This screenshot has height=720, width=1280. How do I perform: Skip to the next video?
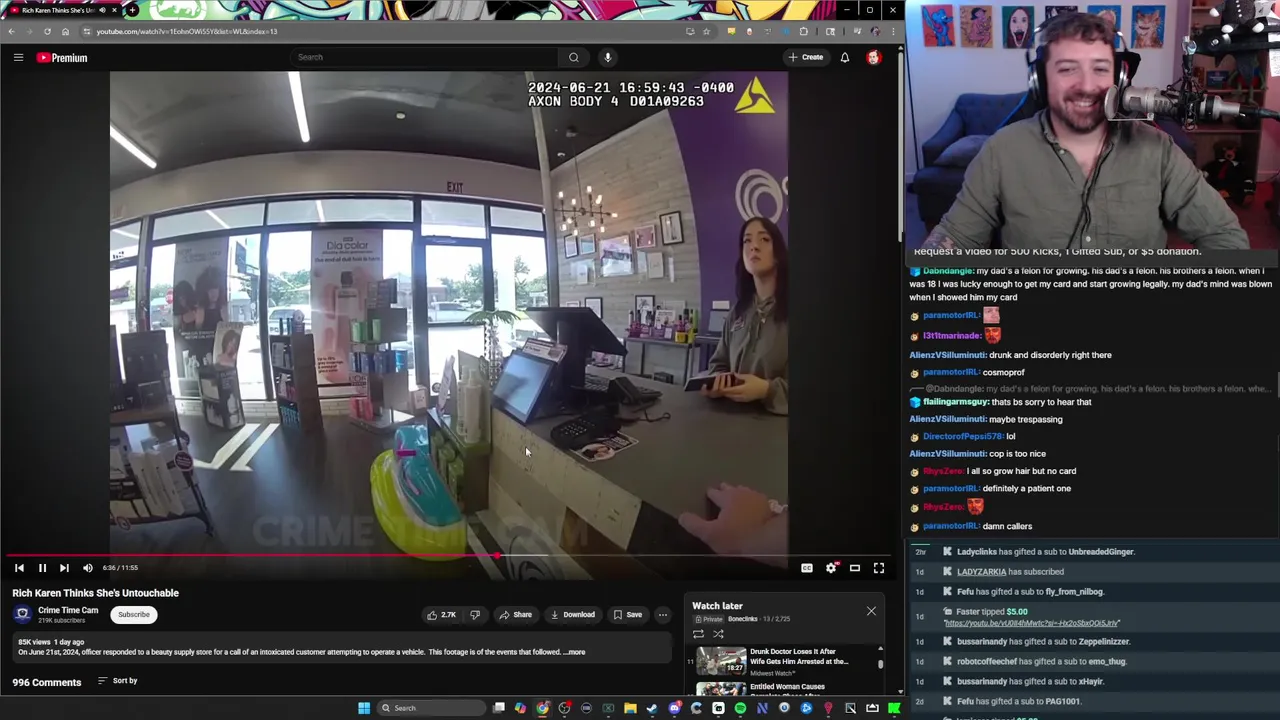coord(64,568)
